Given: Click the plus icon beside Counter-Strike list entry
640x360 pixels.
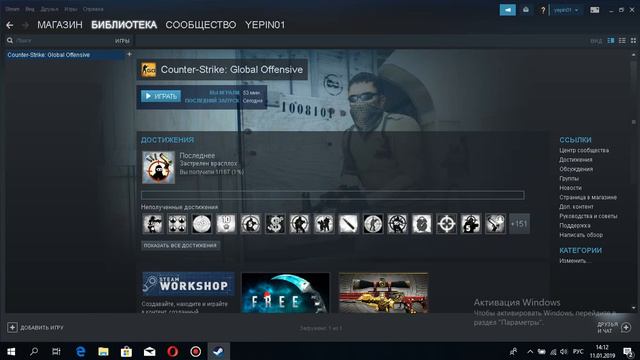Looking at the screenshot, I should point(129,54).
